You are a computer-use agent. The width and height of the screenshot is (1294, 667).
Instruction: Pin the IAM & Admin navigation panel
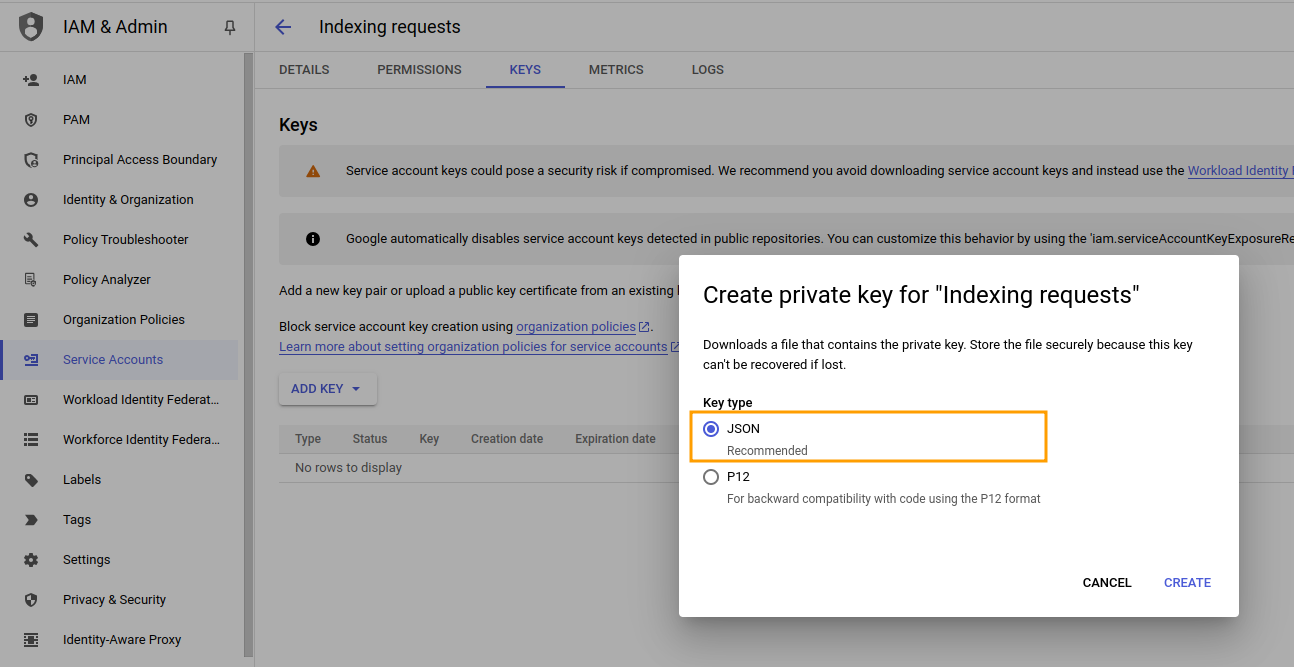tap(230, 27)
